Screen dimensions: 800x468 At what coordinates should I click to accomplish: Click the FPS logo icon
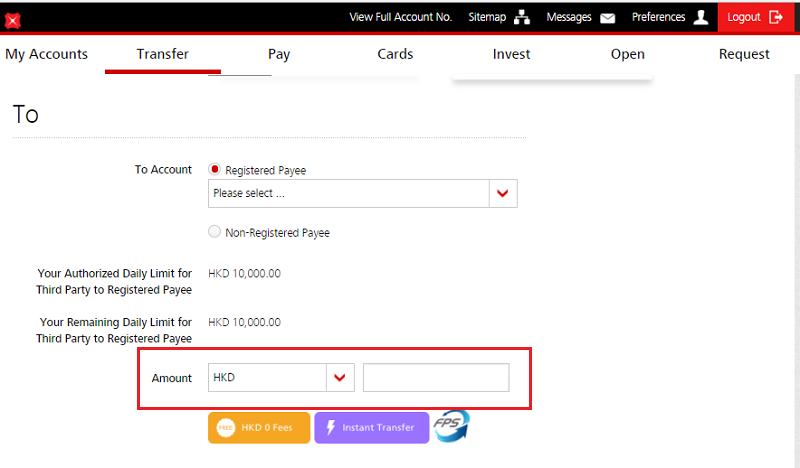pos(451,427)
